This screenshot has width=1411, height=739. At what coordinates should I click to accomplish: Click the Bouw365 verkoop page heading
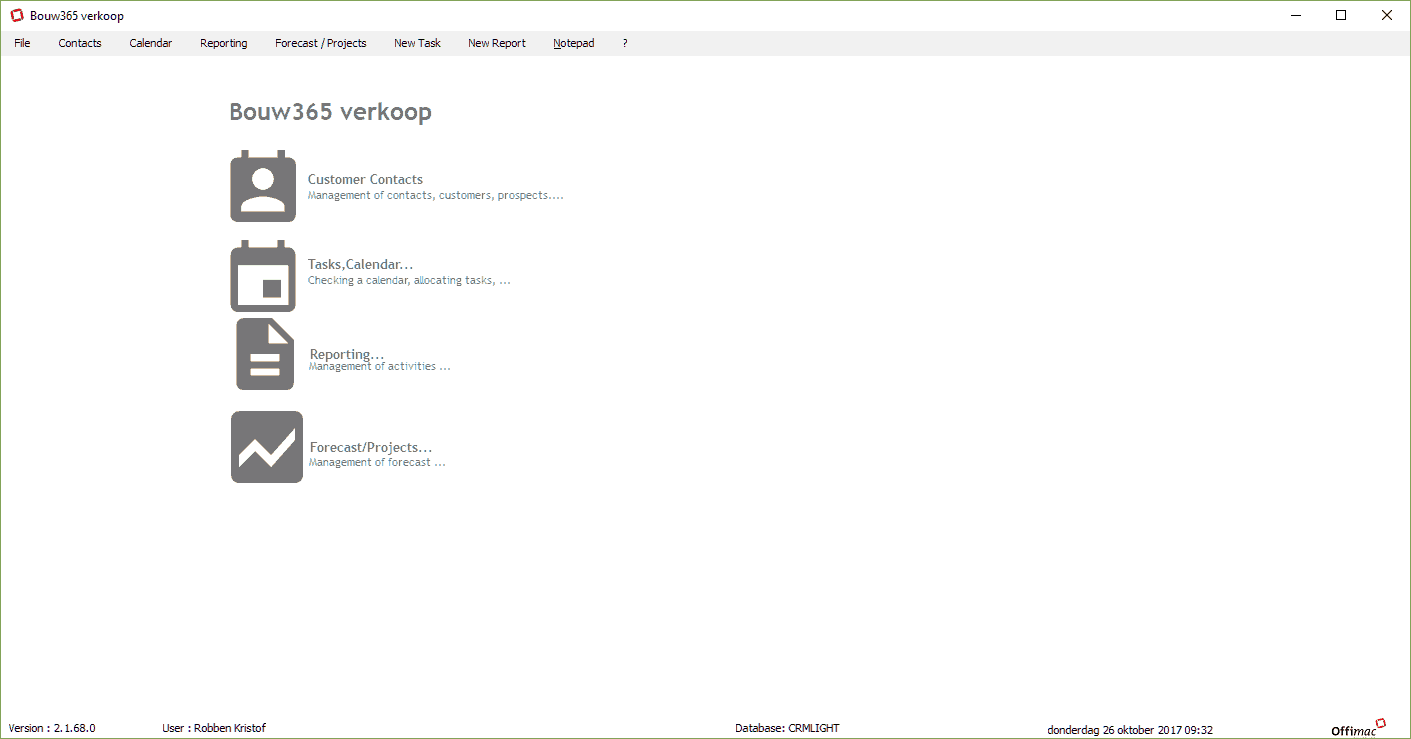pyautogui.click(x=331, y=112)
